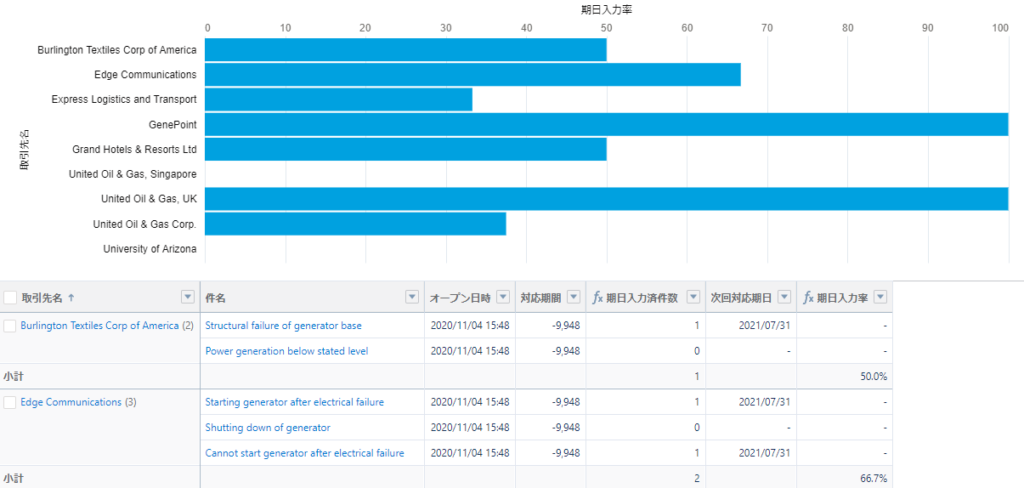Viewport: 1024px width, 488px height.
Task: Click the 66.7% subtotal value
Action: click(874, 479)
